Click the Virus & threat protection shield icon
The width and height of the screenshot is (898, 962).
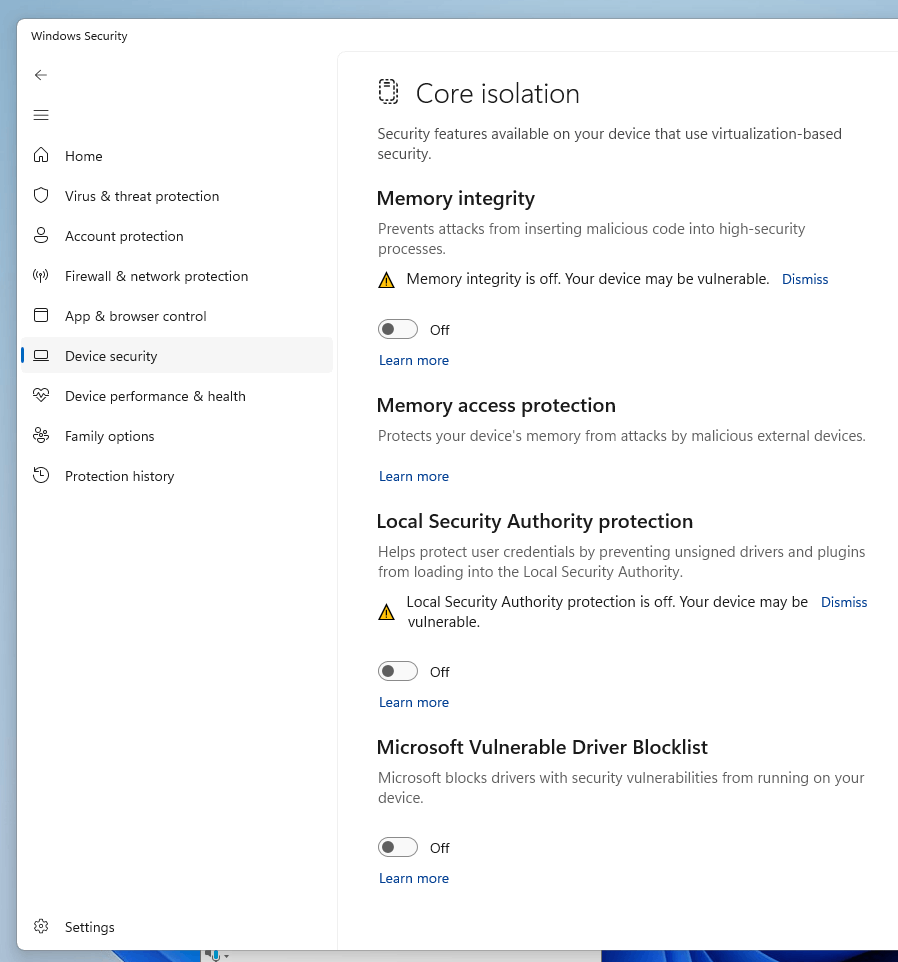41,196
